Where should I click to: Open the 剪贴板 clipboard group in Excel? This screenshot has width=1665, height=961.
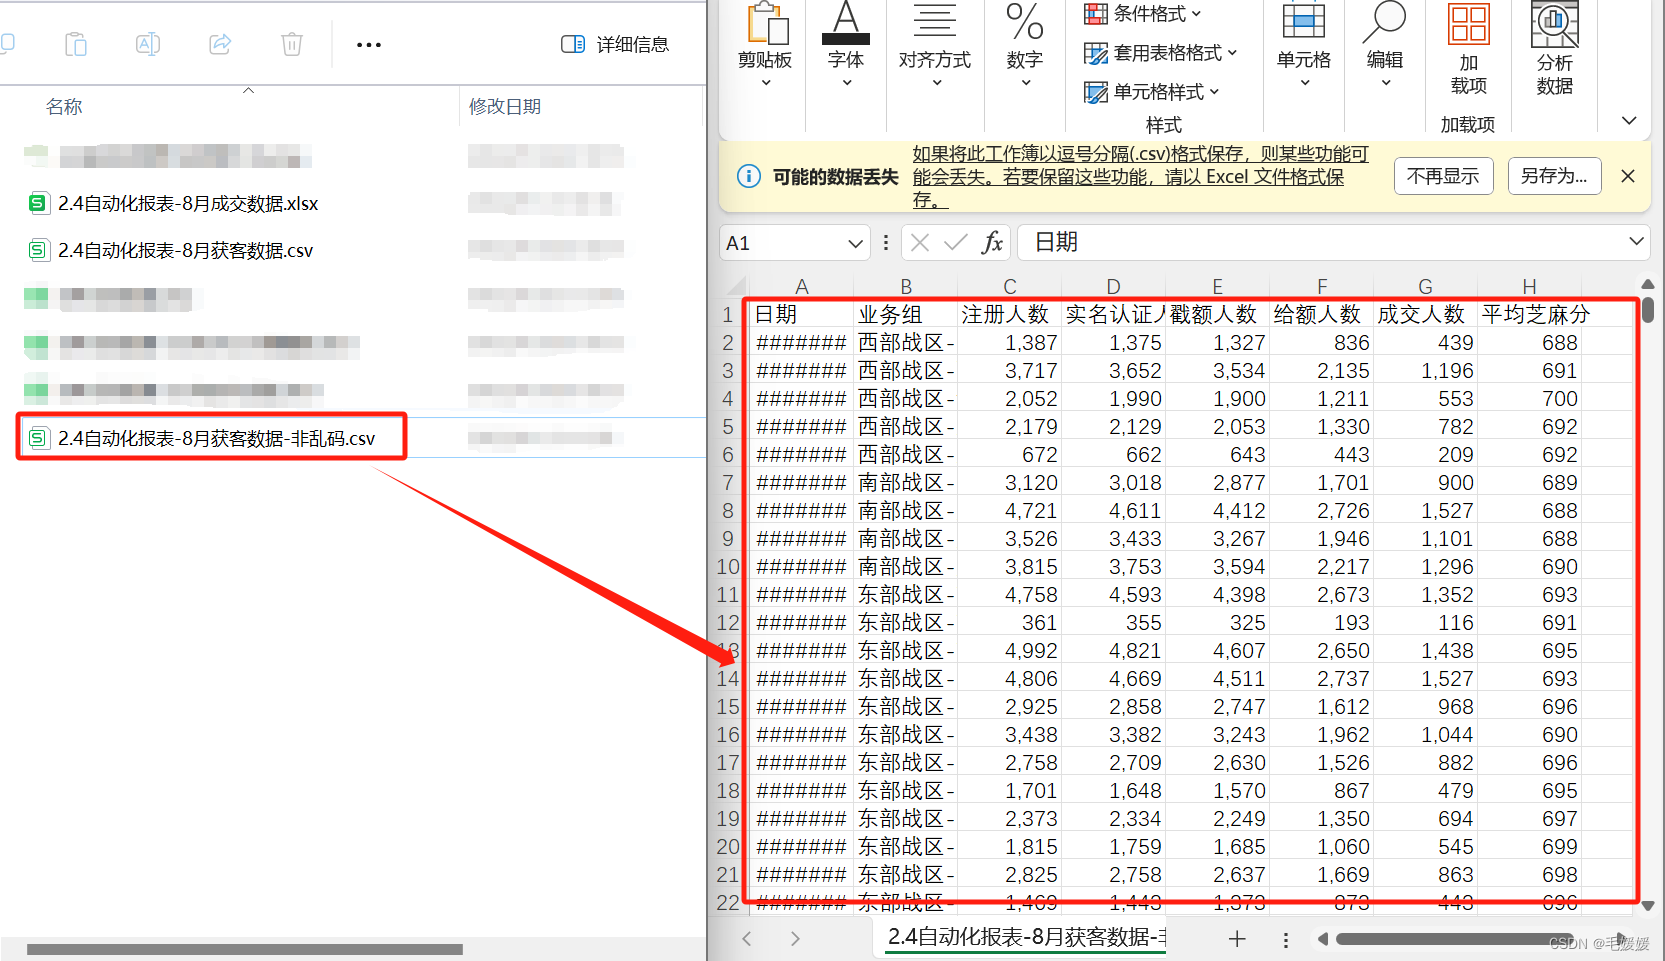[x=765, y=45]
